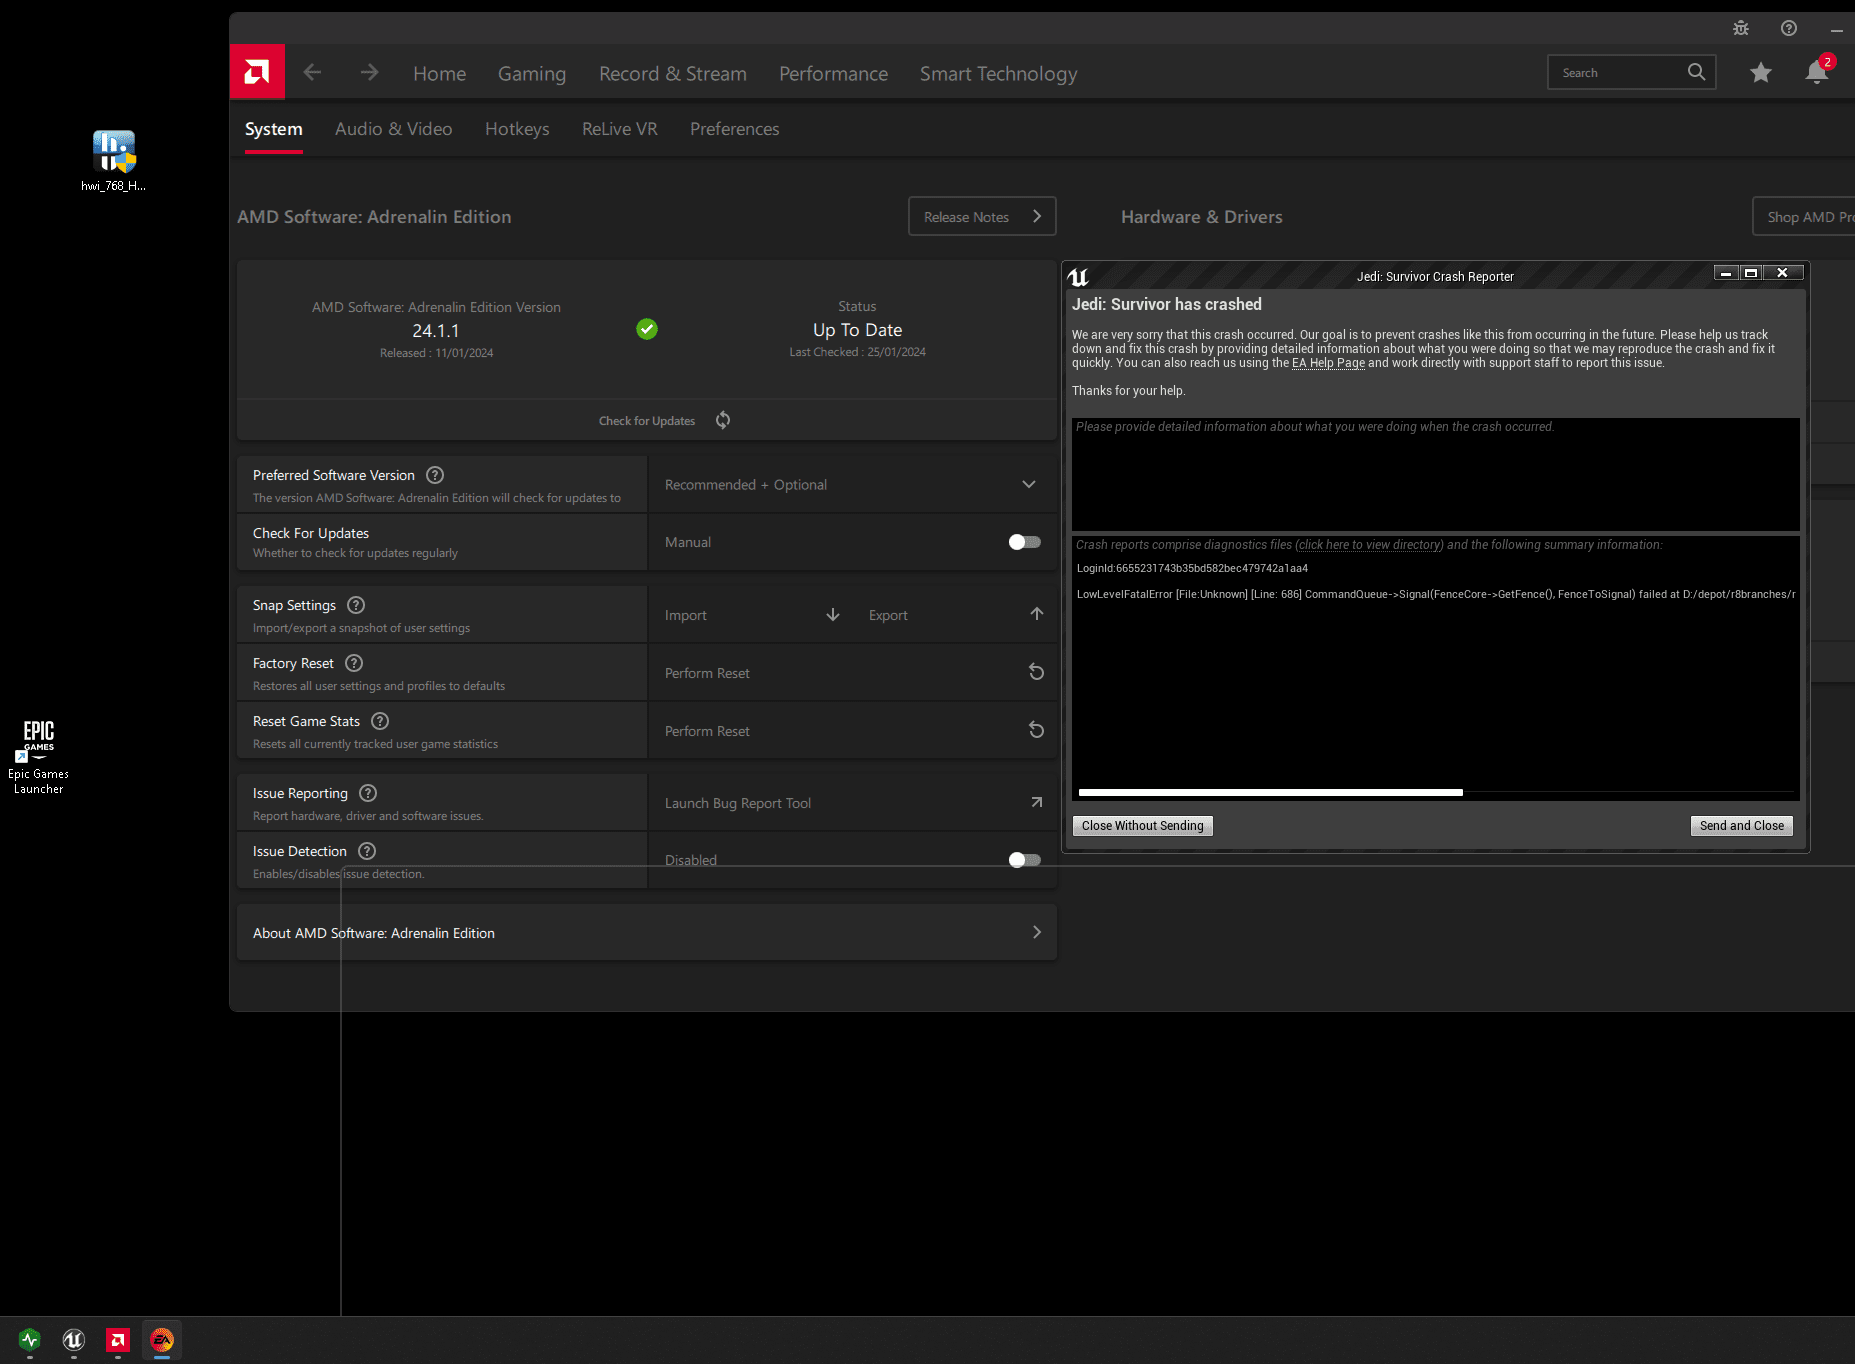
Task: Click the Import down arrow icon
Action: coord(833,614)
